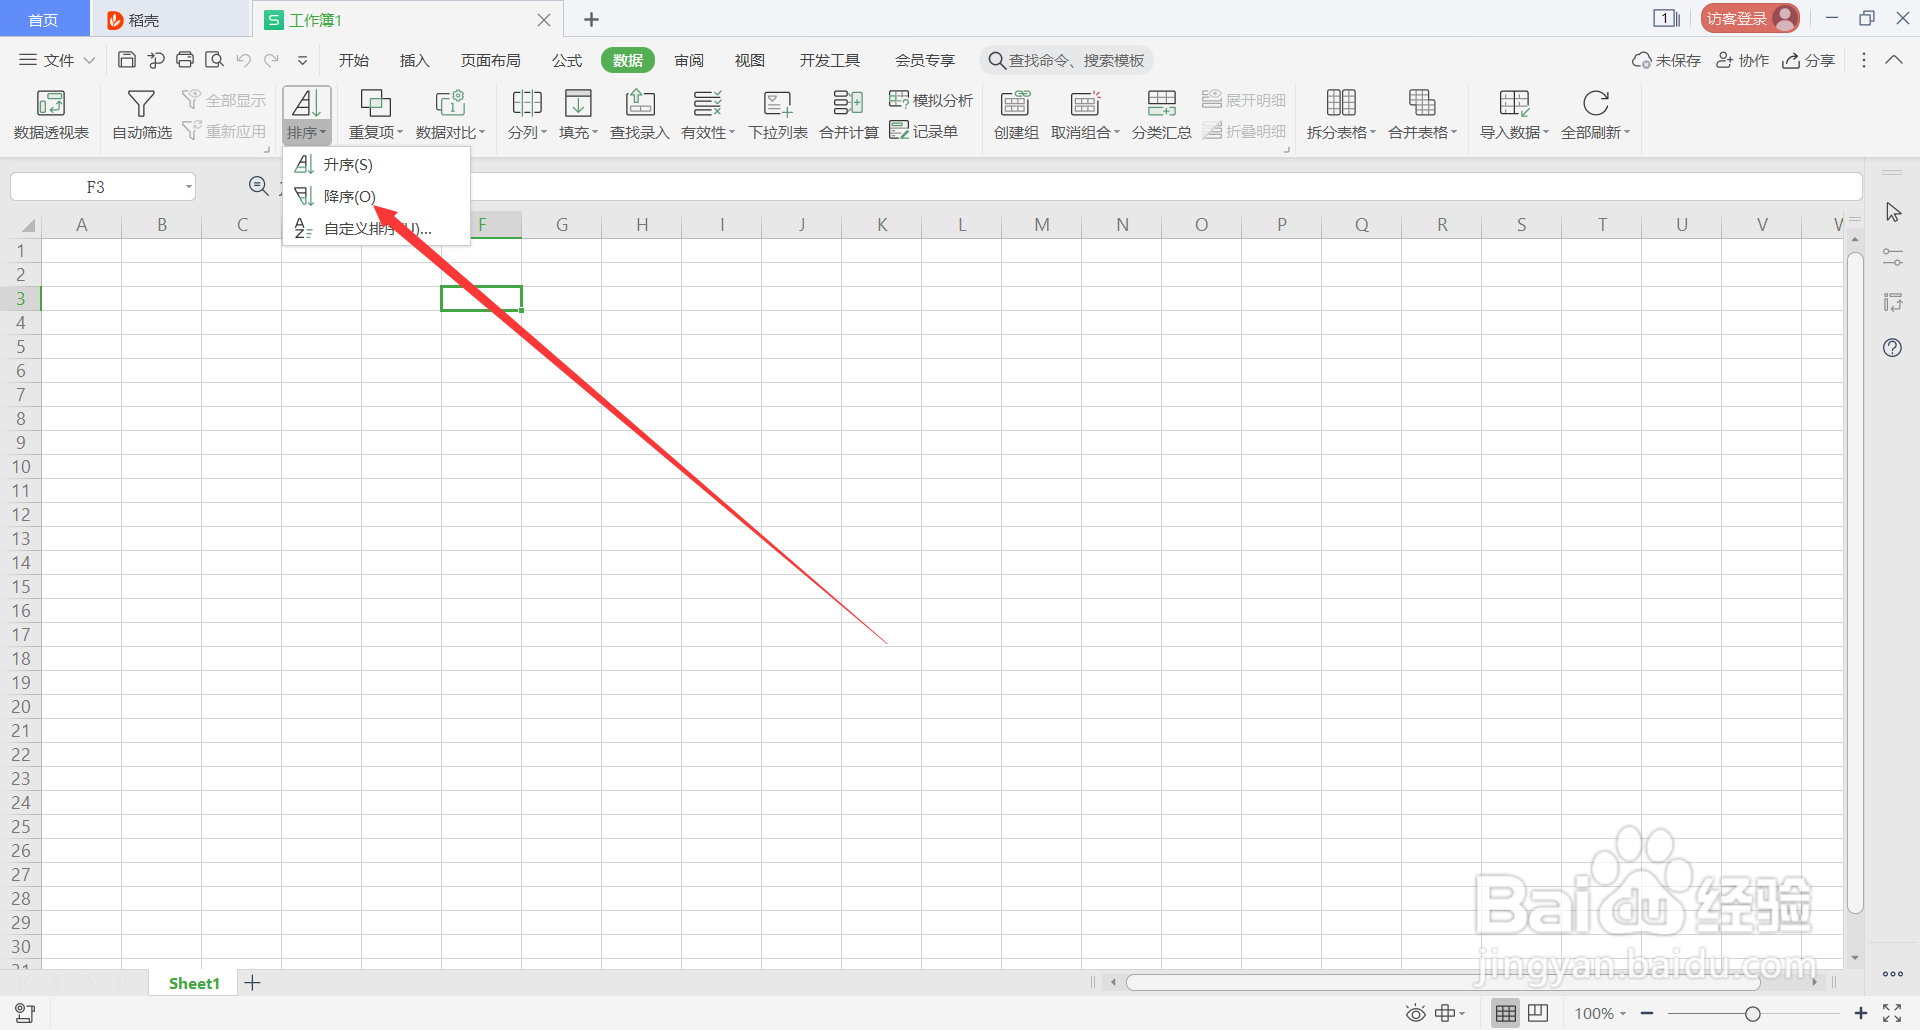The width and height of the screenshot is (1920, 1030).
Task: Click the vertical scrollbar thumb
Action: [1855, 582]
